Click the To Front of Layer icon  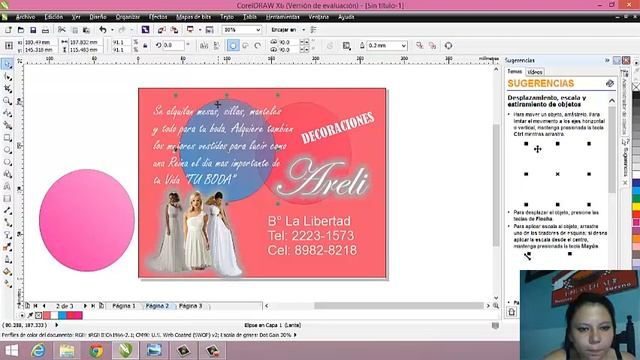click(420, 46)
